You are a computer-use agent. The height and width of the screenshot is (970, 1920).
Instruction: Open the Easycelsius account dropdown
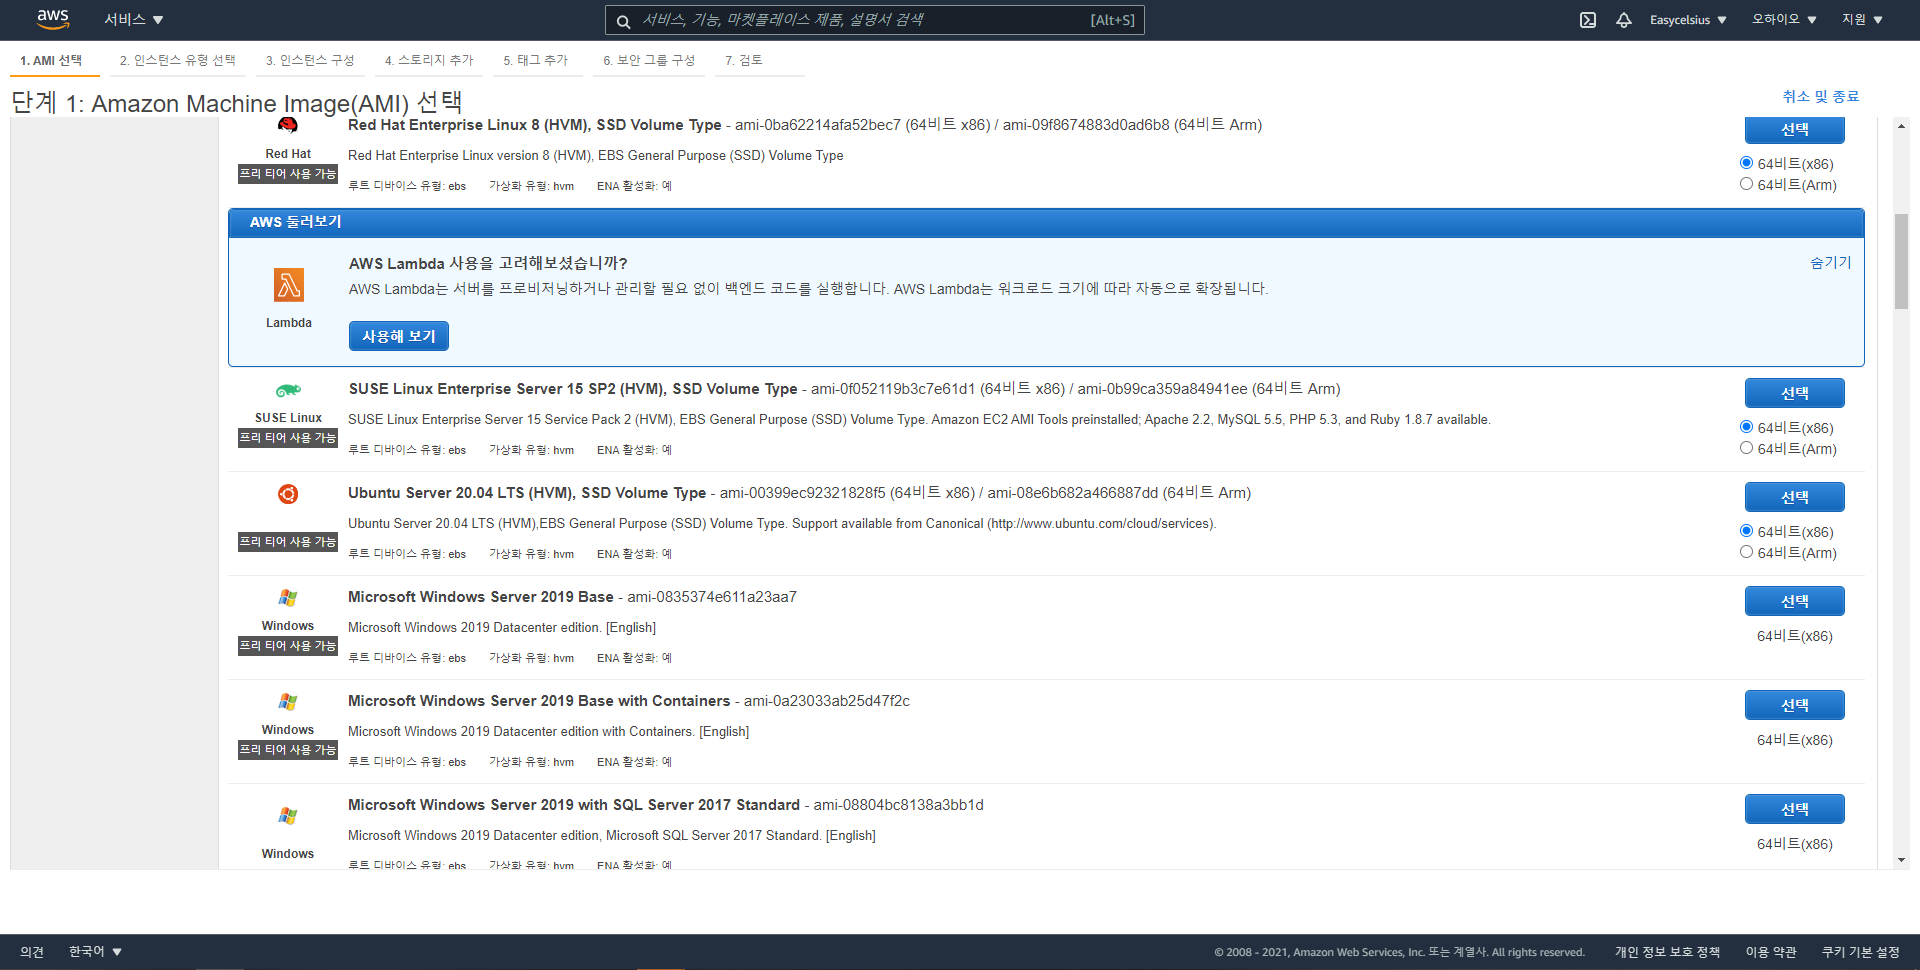[1688, 20]
